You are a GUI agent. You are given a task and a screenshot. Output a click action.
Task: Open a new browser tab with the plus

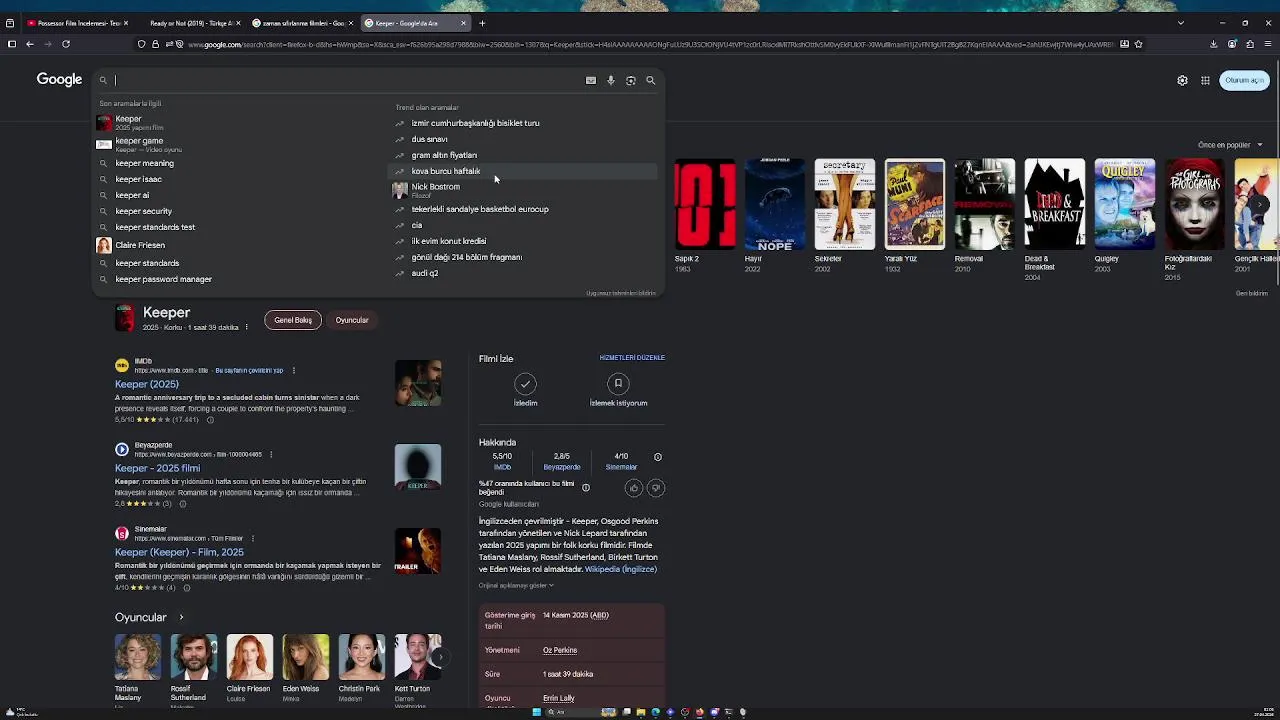click(482, 23)
